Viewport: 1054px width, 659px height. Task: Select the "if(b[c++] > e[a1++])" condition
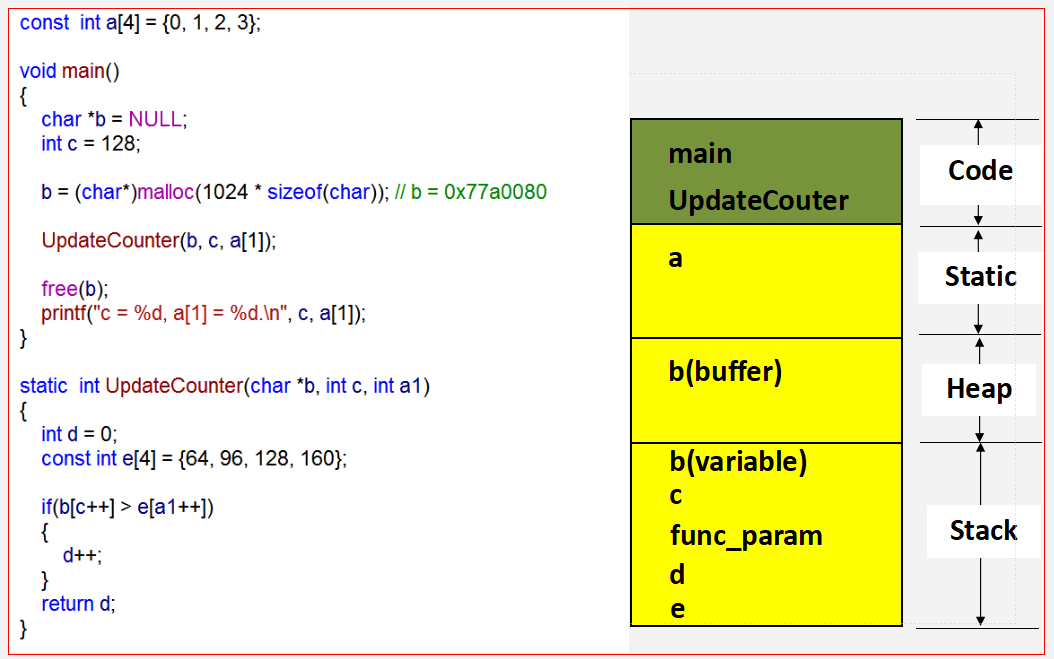click(127, 507)
